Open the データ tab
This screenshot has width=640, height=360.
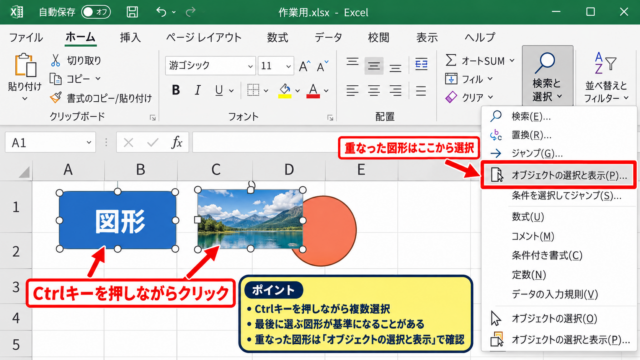click(x=328, y=38)
